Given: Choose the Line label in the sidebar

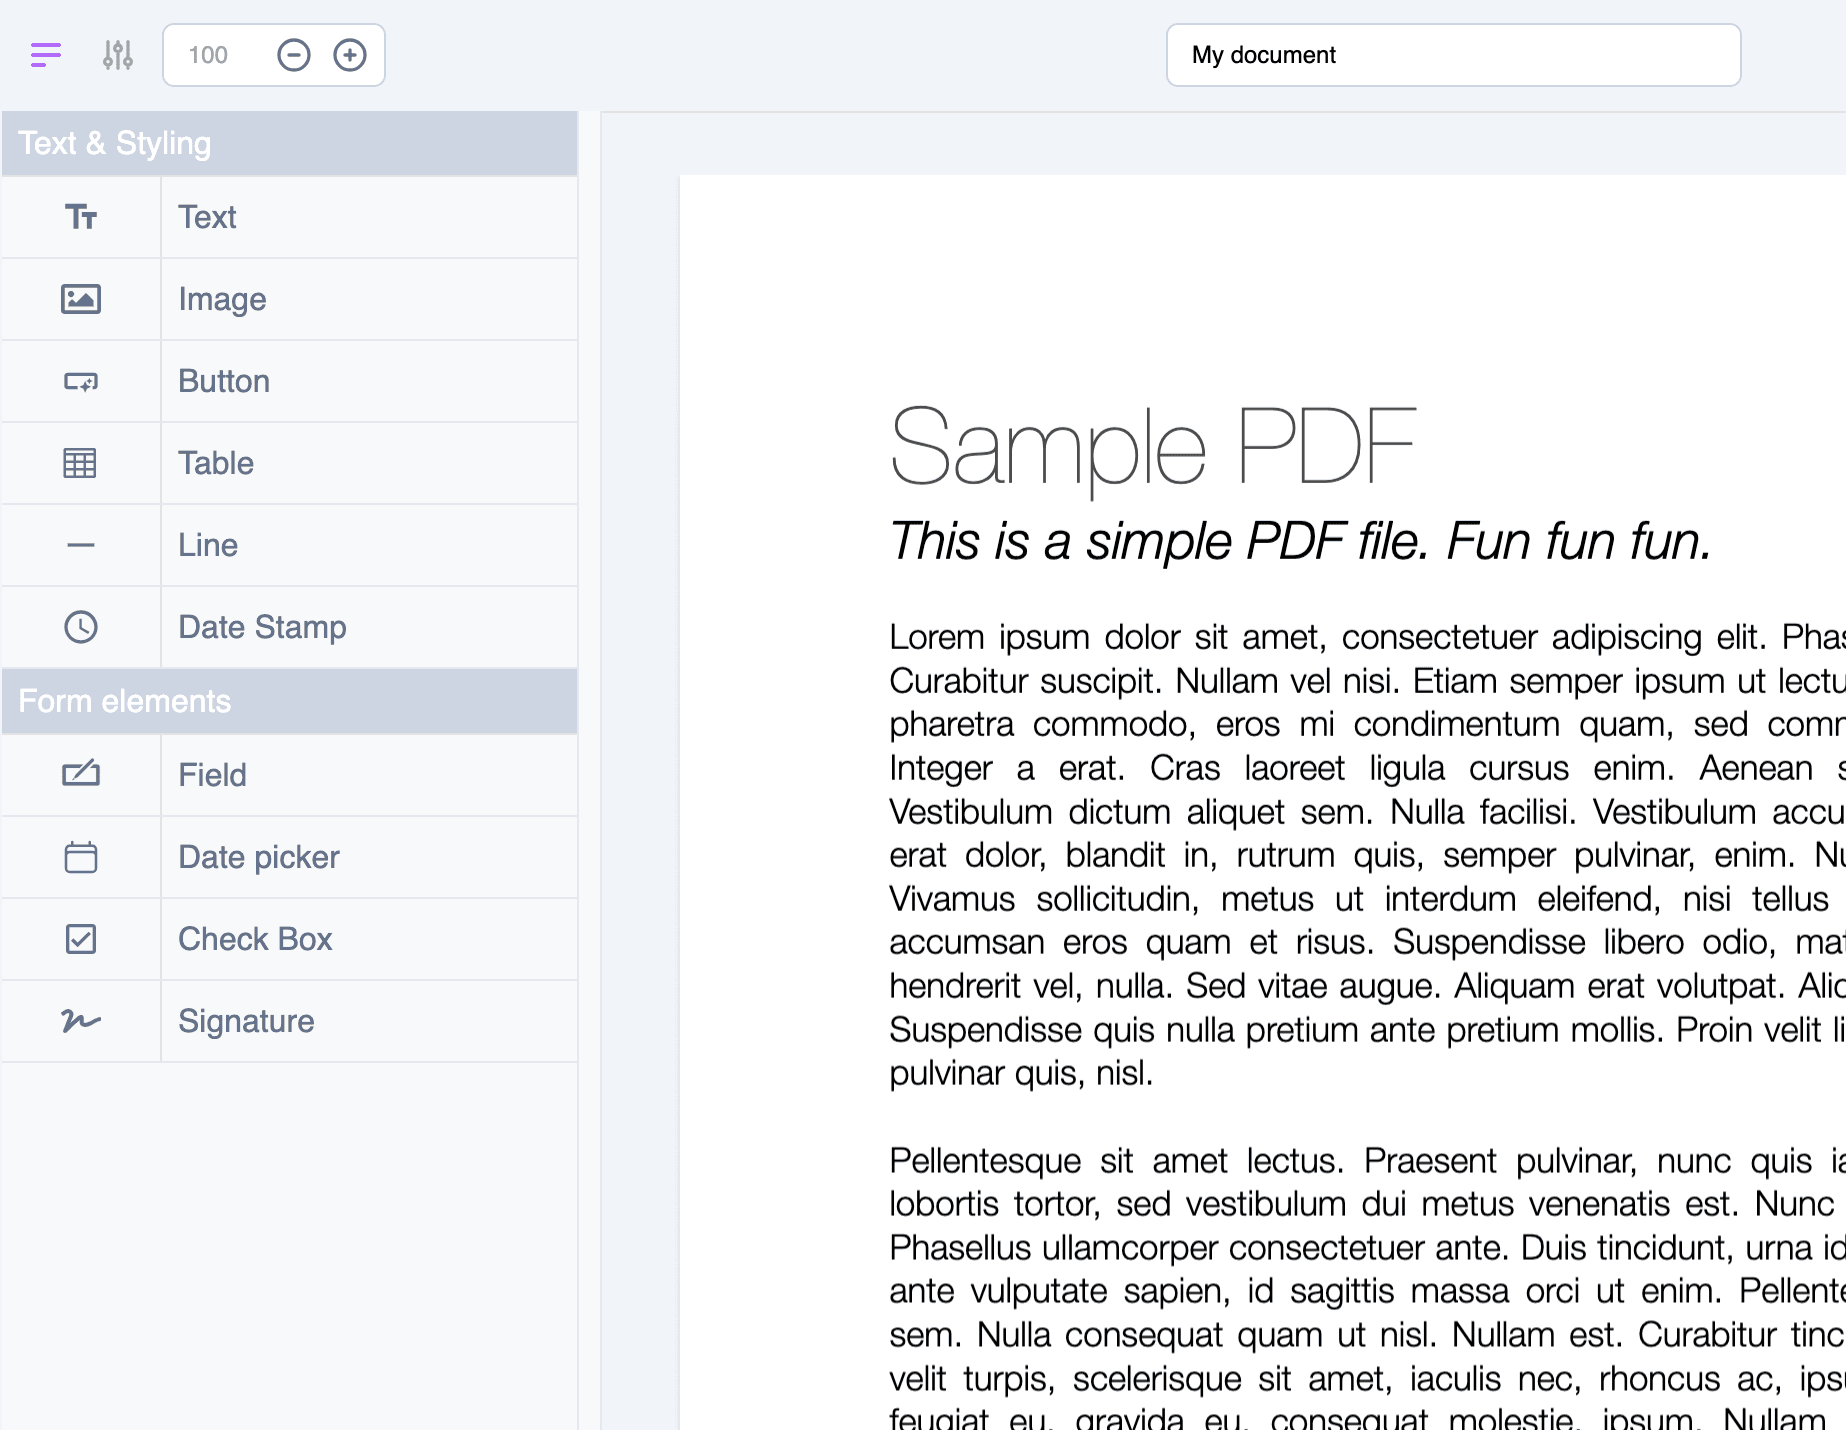Looking at the screenshot, I should 208,545.
